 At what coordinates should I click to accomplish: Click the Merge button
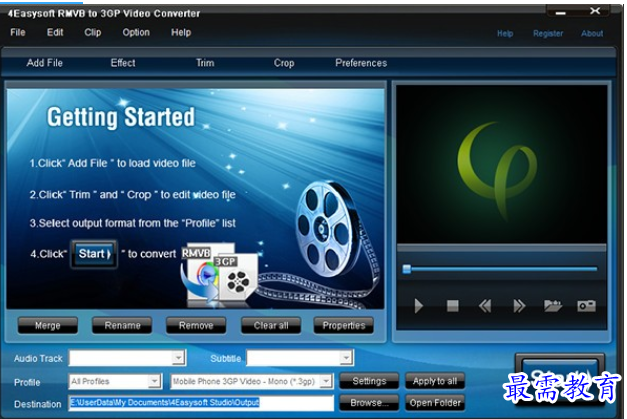pyautogui.click(x=48, y=325)
